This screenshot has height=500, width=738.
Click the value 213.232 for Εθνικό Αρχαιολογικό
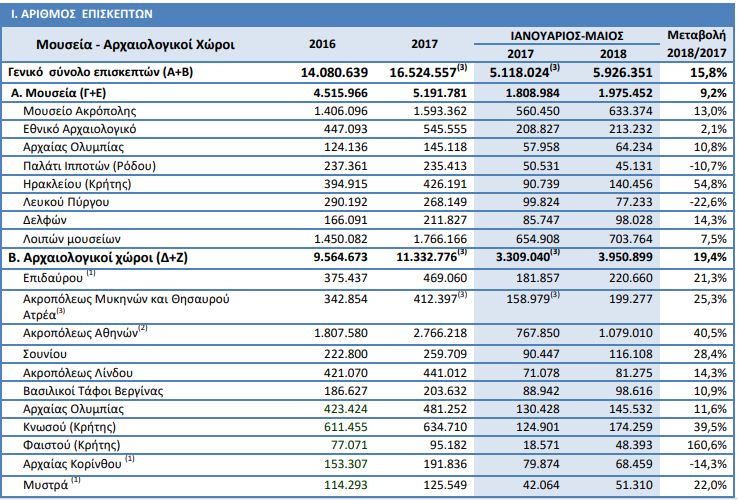(x=631, y=129)
